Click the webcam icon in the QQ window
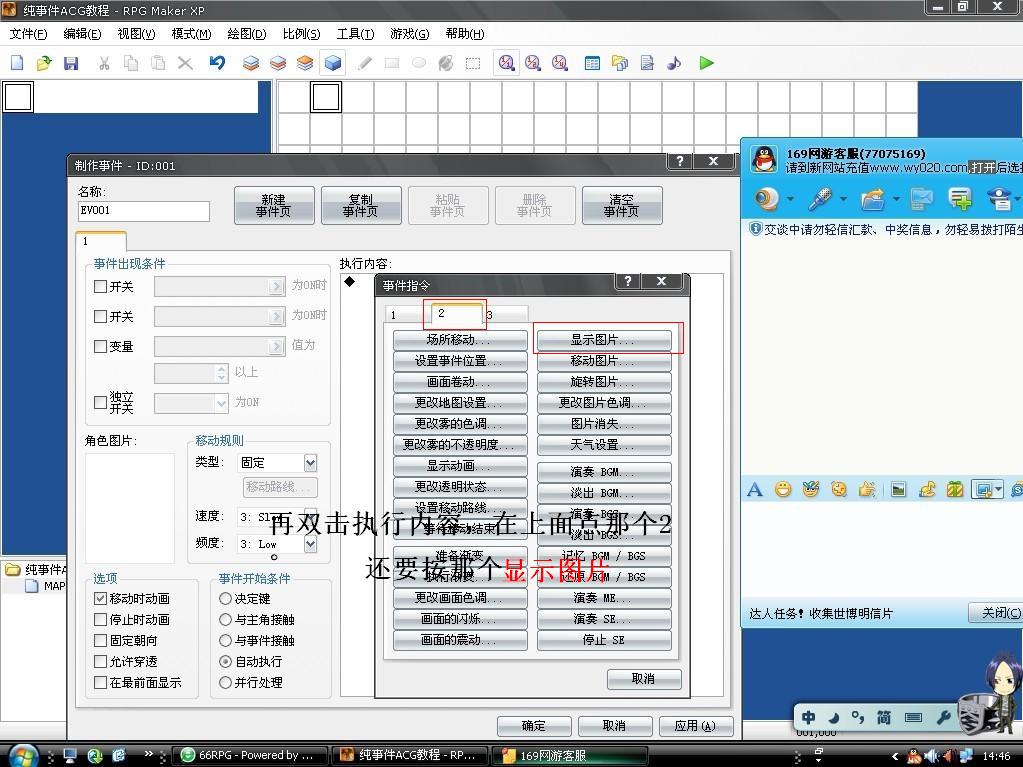 tap(767, 198)
